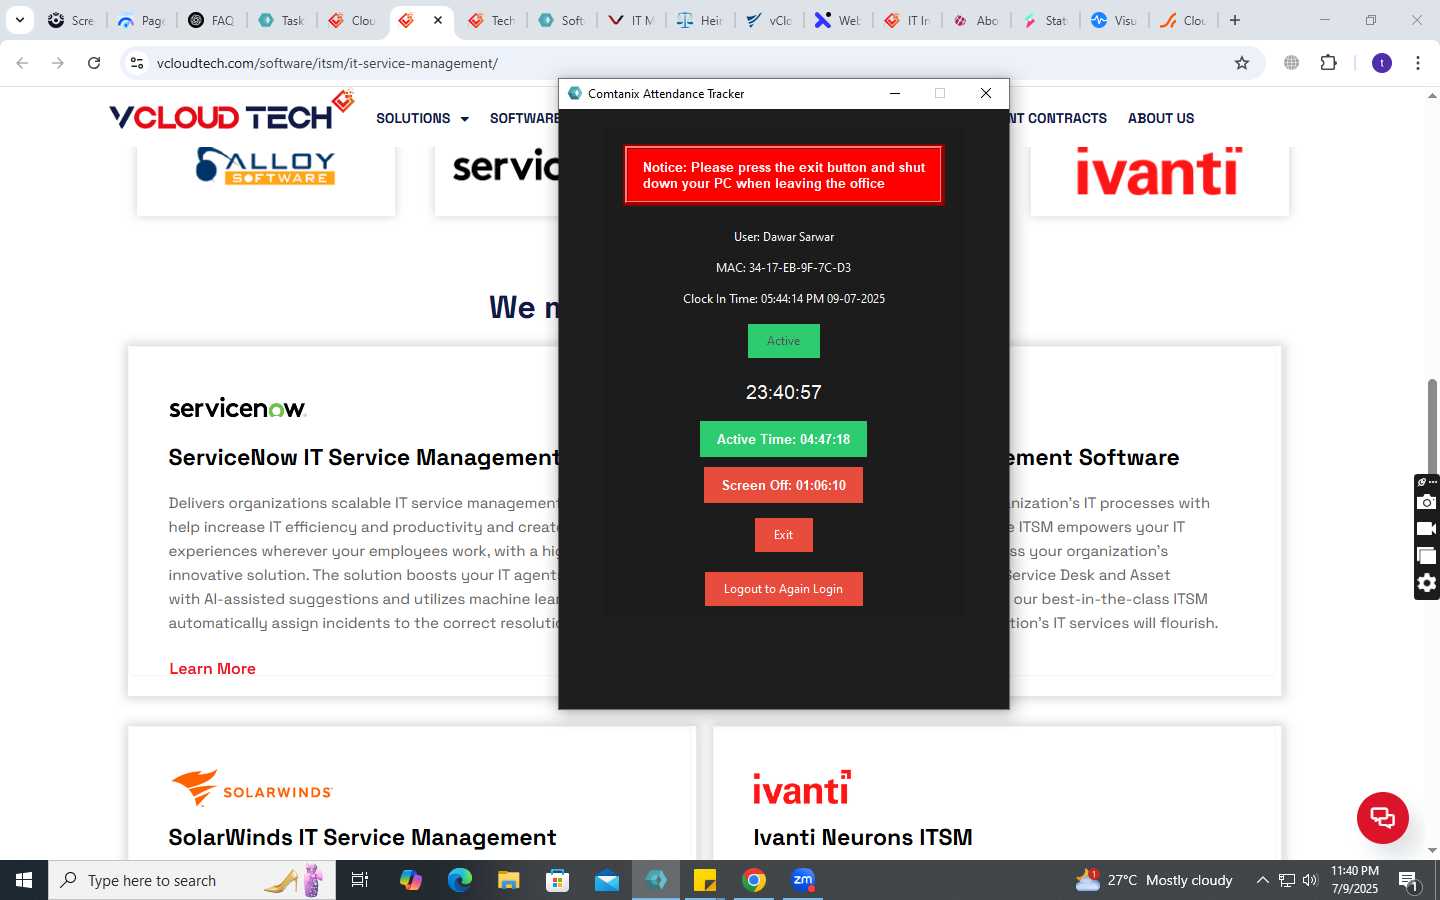Click the taskbar search box
The height and width of the screenshot is (900, 1440).
click(192, 880)
